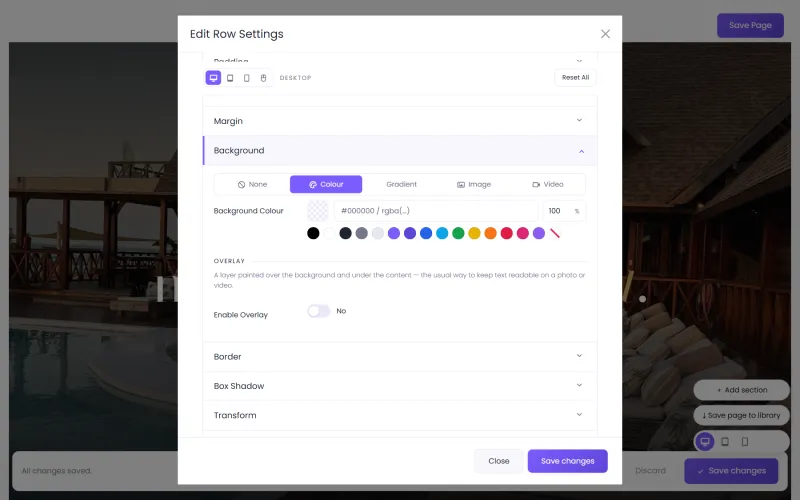
Task: Switch to the Gradient background type
Action: 401,184
